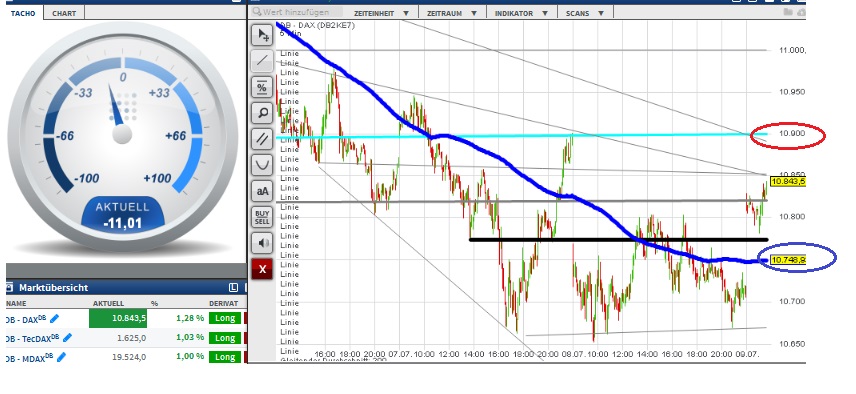Image resolution: width=856 pixels, height=394 pixels.
Task: Click the Wert hinzufügen search field
Action: coord(297,12)
